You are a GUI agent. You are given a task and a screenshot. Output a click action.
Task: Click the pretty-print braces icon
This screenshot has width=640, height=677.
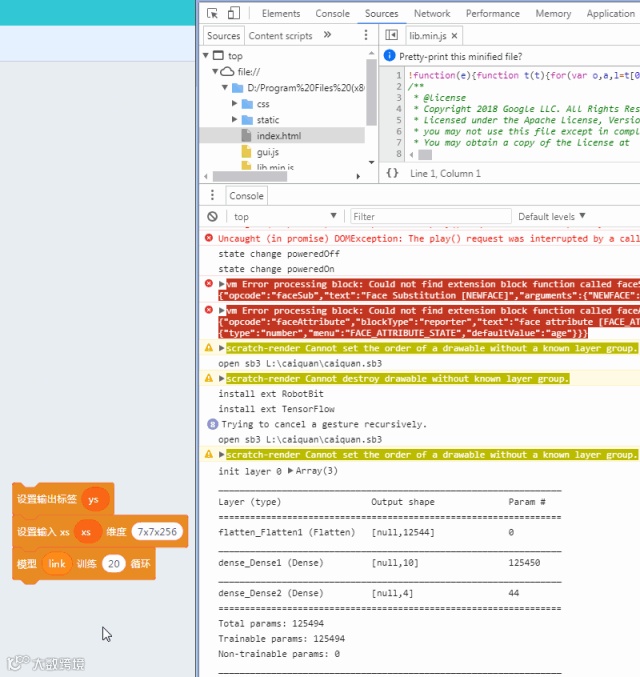(392, 173)
